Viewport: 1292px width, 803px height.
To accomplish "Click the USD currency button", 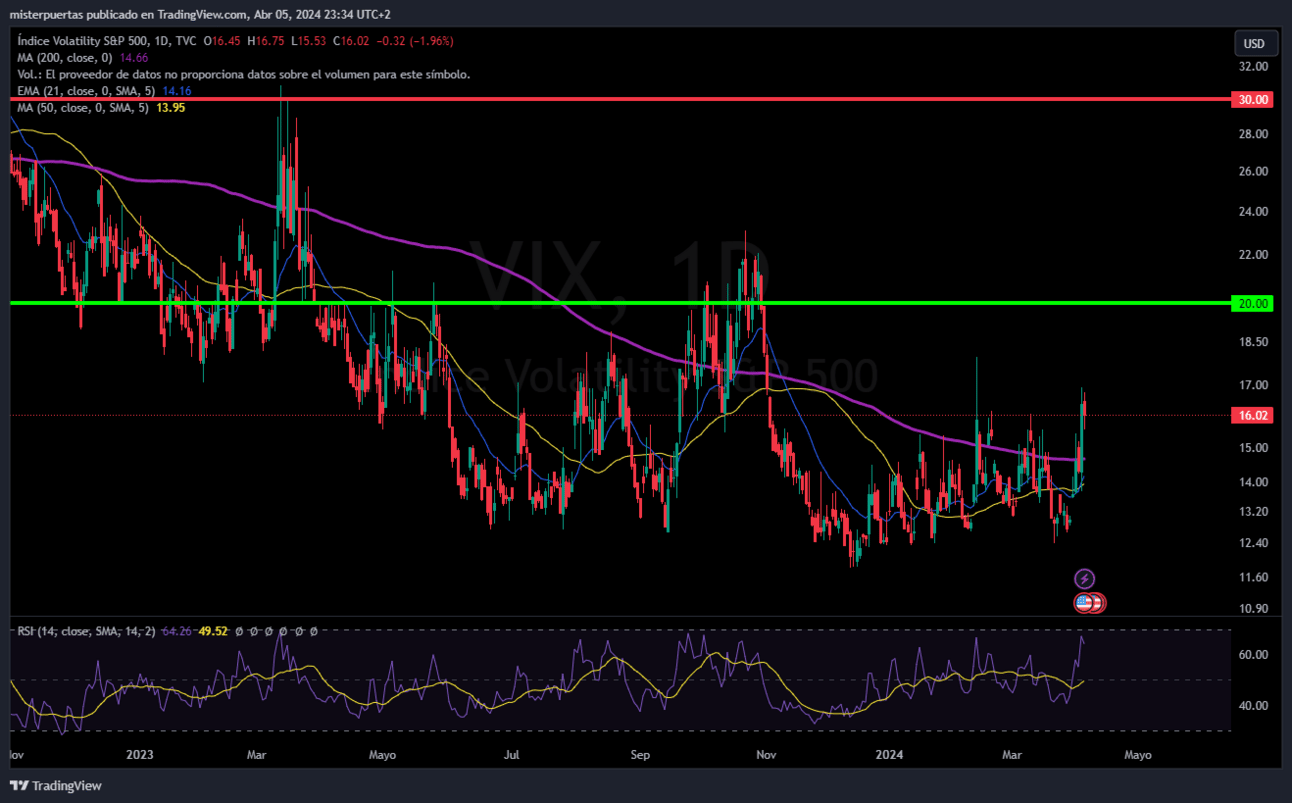I will pos(1254,43).
